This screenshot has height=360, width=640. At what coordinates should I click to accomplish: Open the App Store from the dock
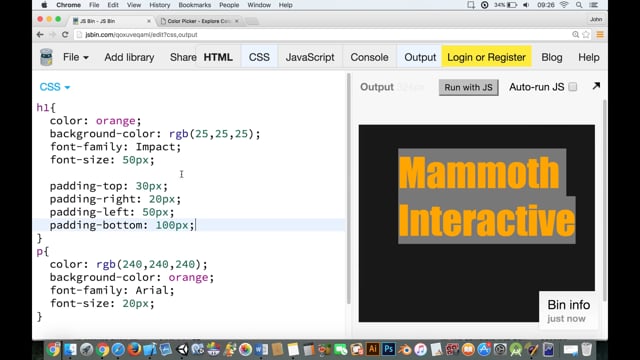pos(484,349)
